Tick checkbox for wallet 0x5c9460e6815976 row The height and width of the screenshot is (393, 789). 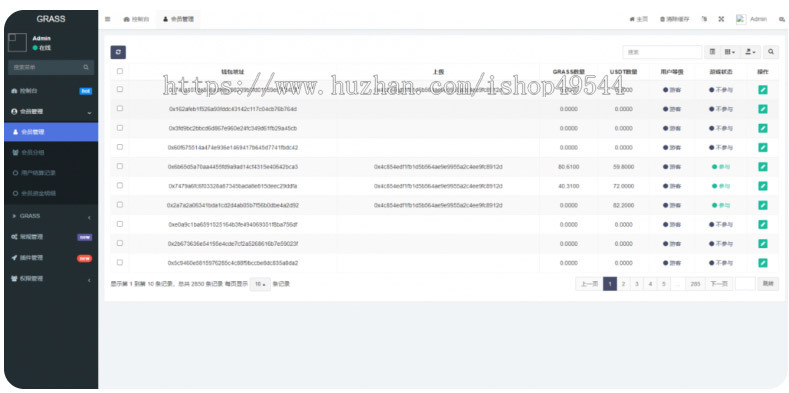[120, 262]
